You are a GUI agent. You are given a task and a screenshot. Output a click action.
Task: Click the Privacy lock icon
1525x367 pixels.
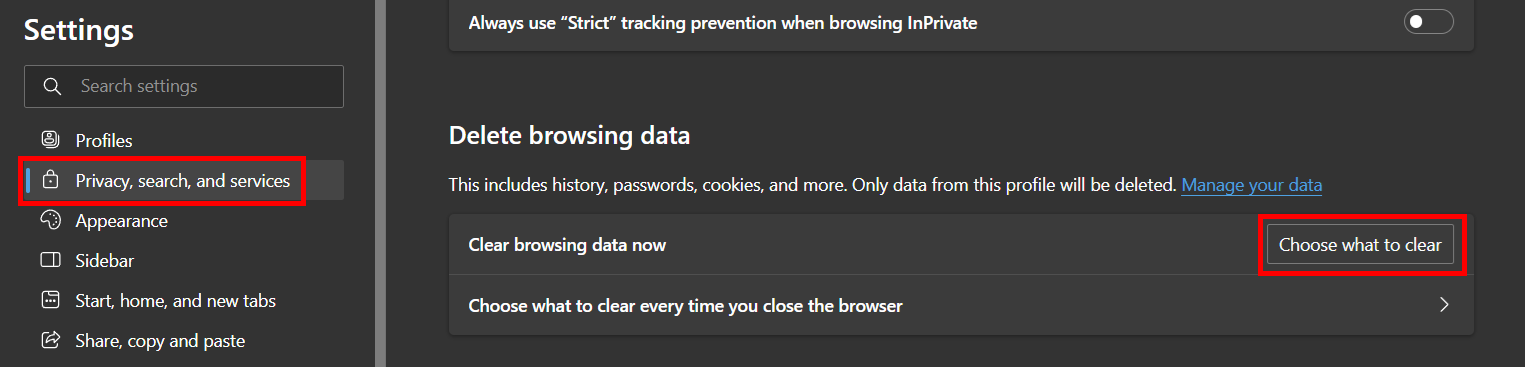50,180
